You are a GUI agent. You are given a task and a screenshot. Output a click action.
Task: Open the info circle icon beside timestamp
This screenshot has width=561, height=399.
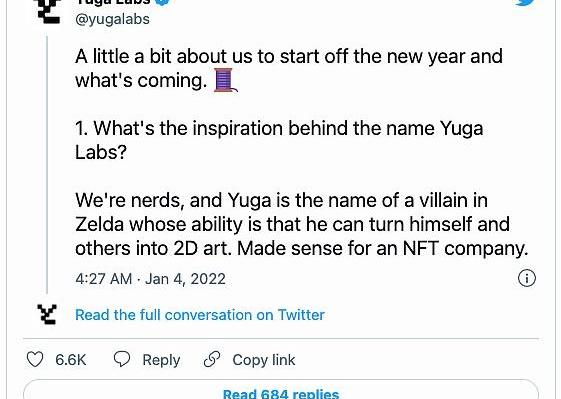coord(527,278)
